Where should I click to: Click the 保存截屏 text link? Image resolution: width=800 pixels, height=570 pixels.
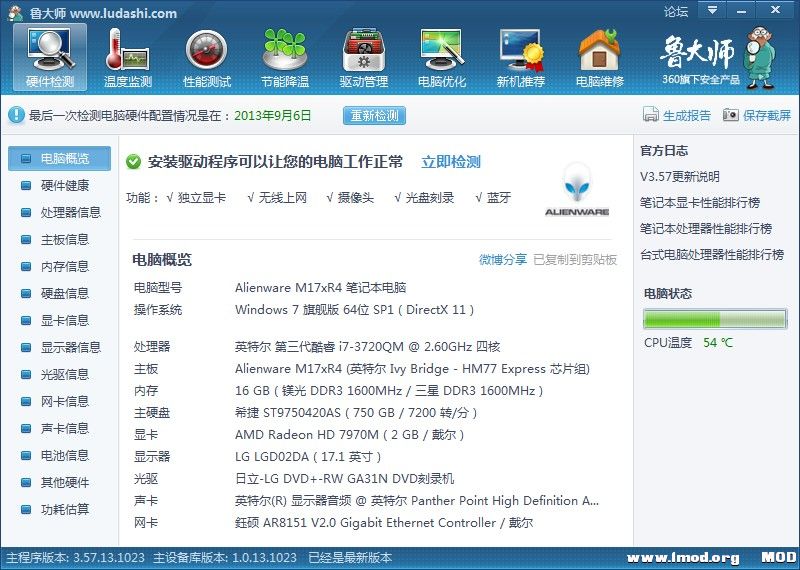point(767,115)
